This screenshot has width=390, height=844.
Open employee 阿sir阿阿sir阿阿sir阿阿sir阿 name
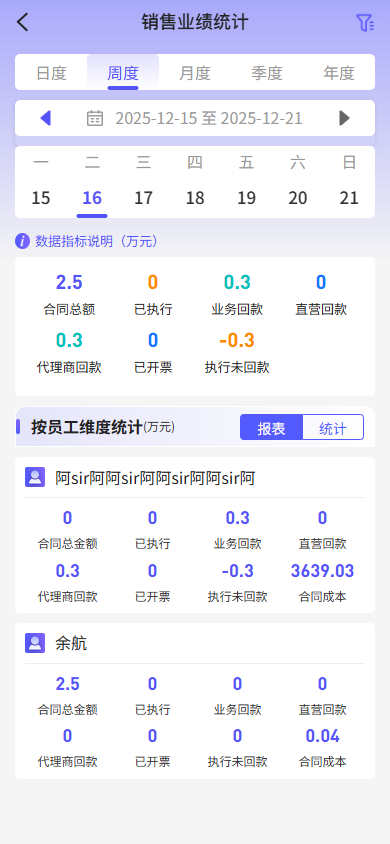click(155, 477)
